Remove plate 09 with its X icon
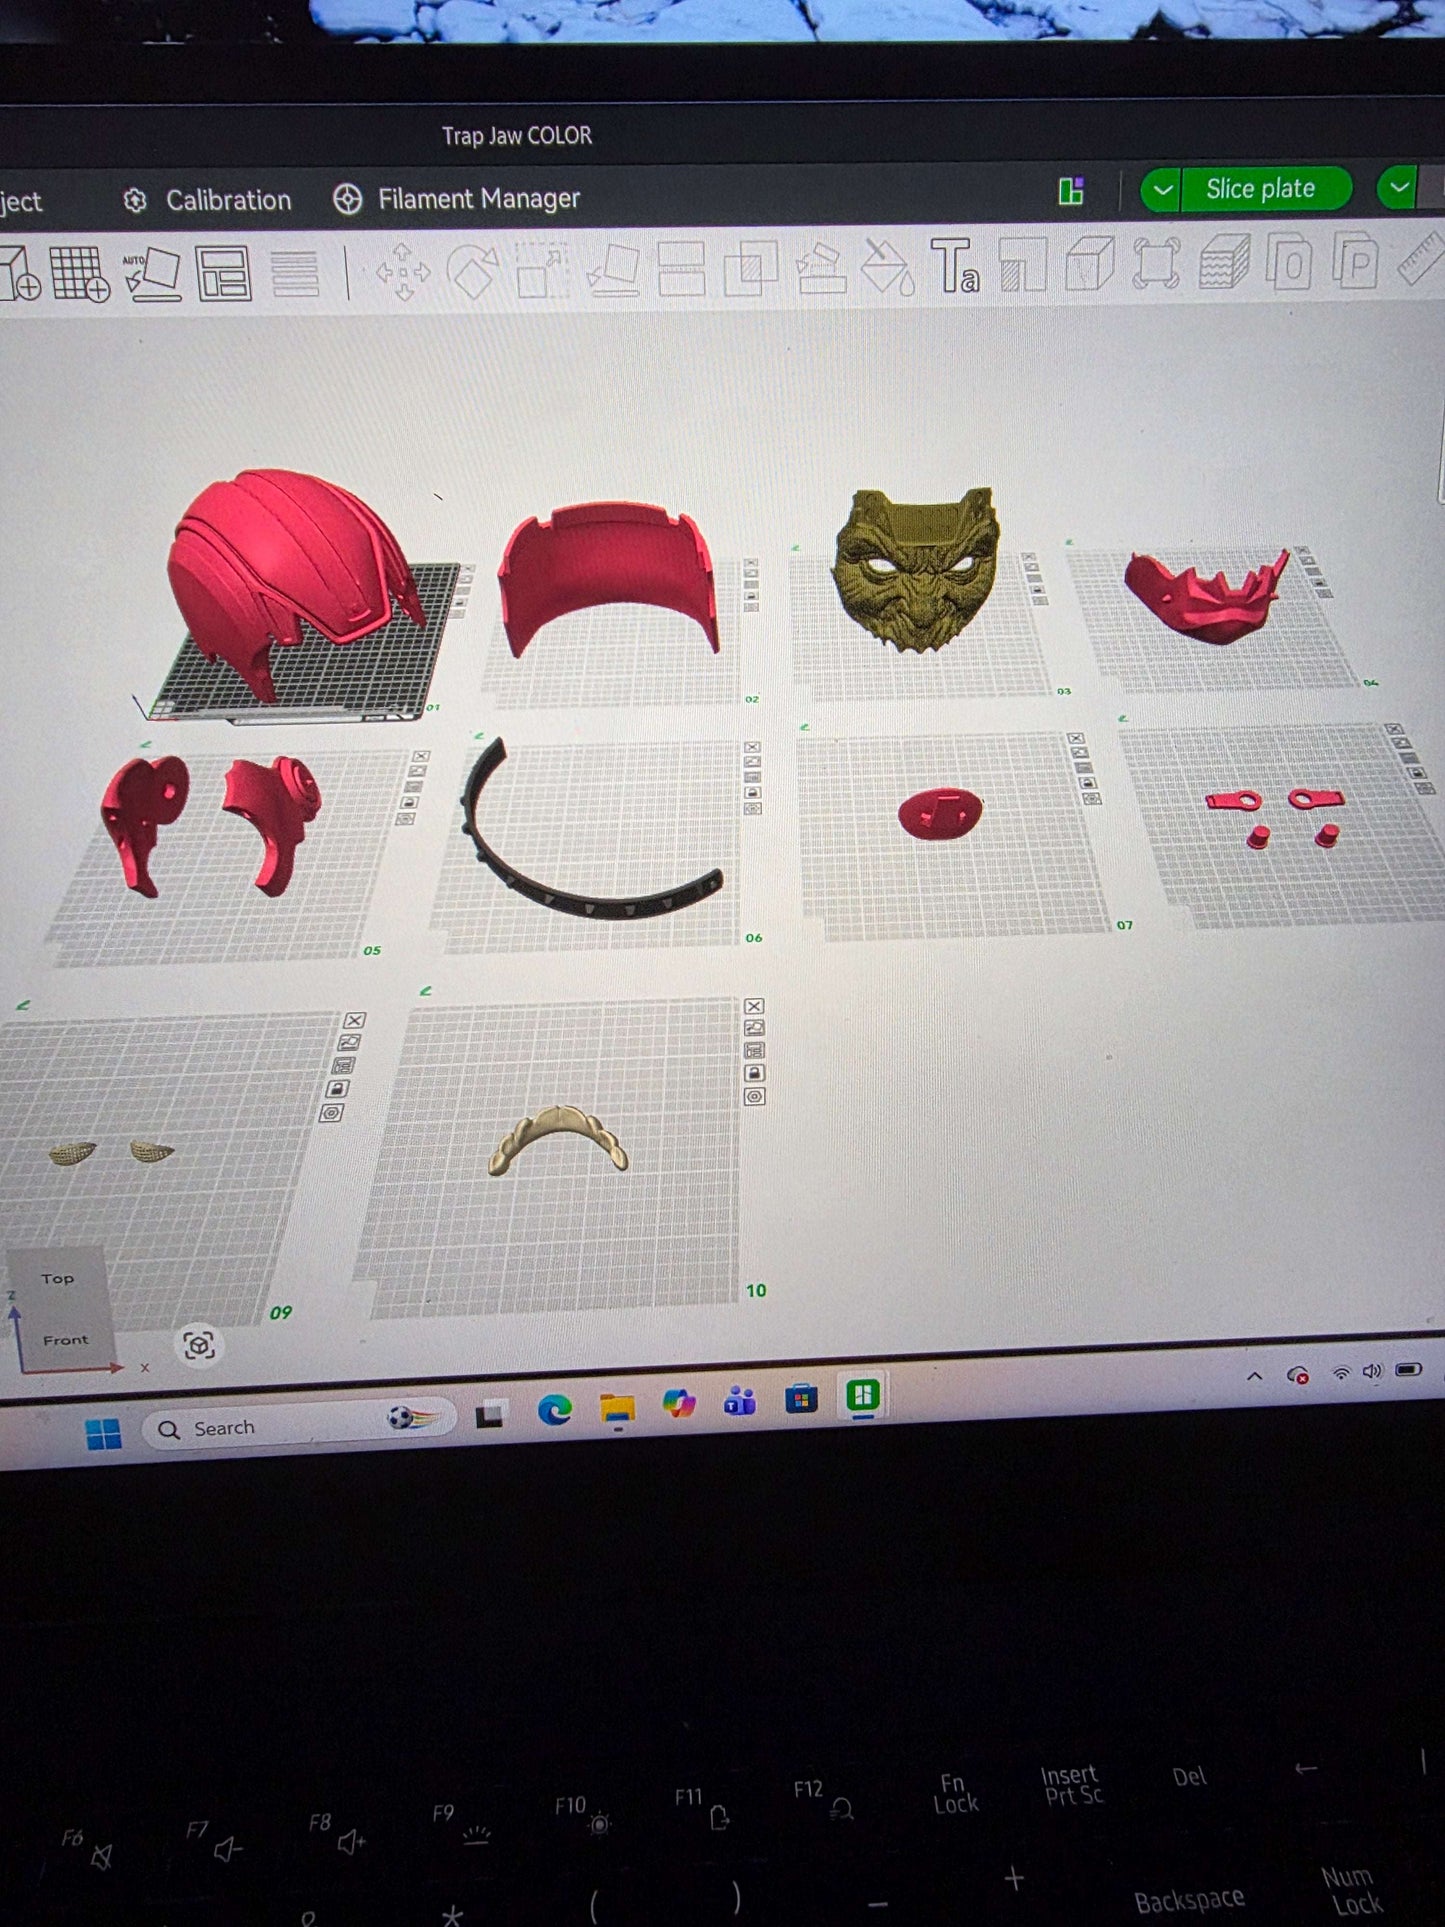Image resolution: width=1445 pixels, height=1927 pixels. (x=354, y=1020)
